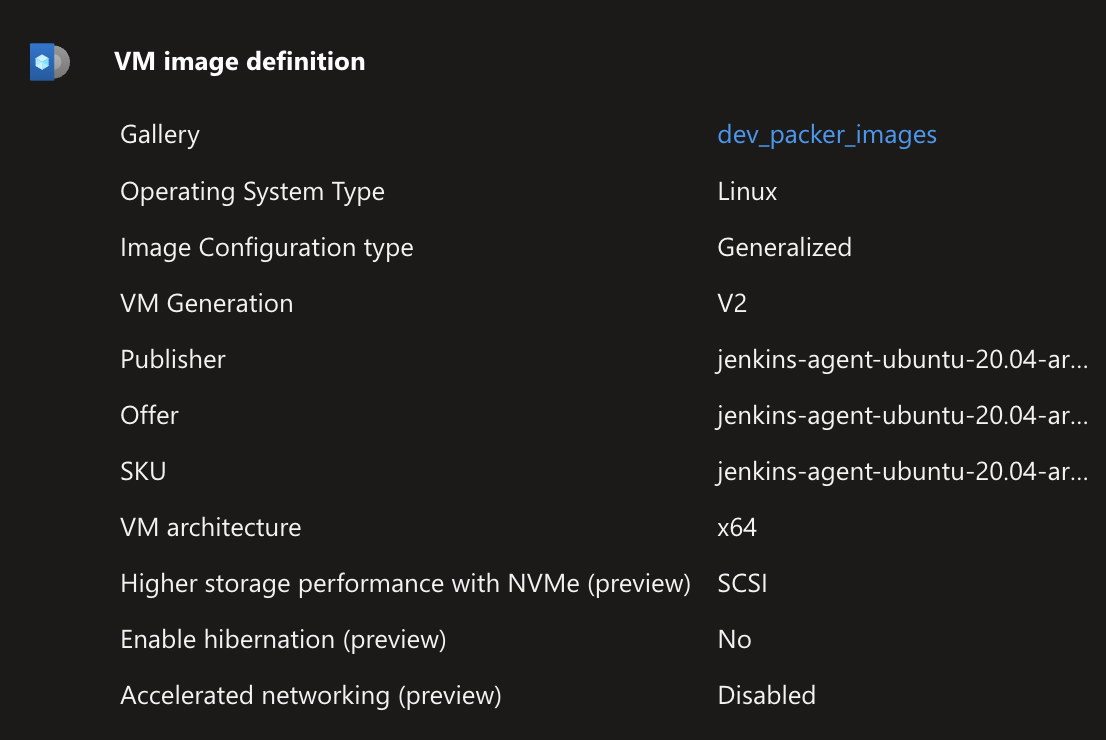Click the Image Configuration type label

point(266,247)
